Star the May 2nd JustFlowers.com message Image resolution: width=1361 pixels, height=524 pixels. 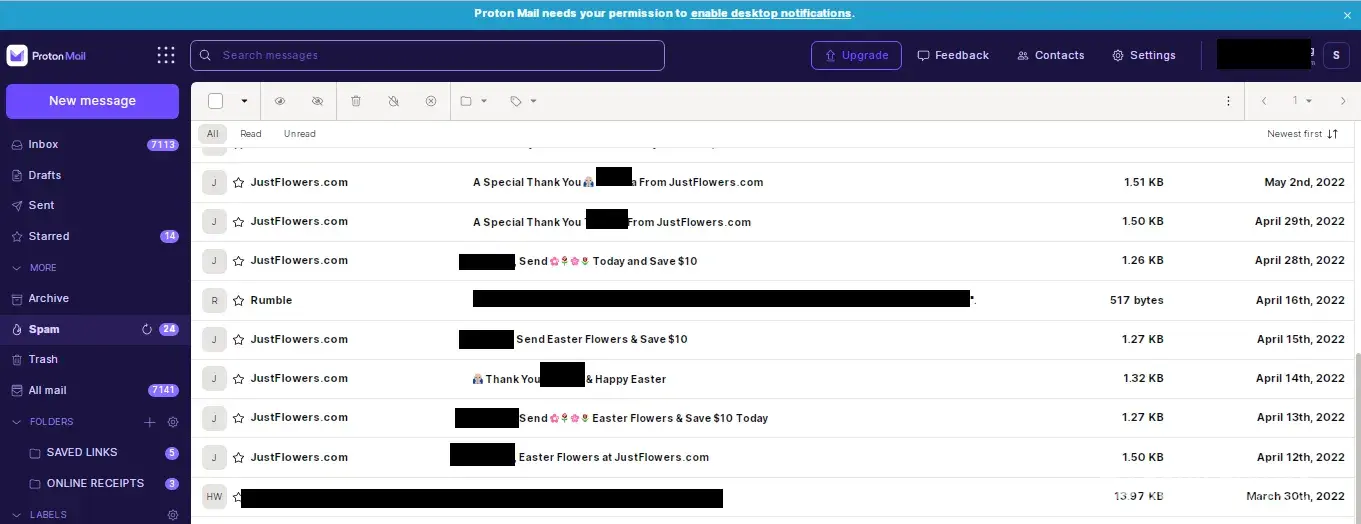point(238,183)
